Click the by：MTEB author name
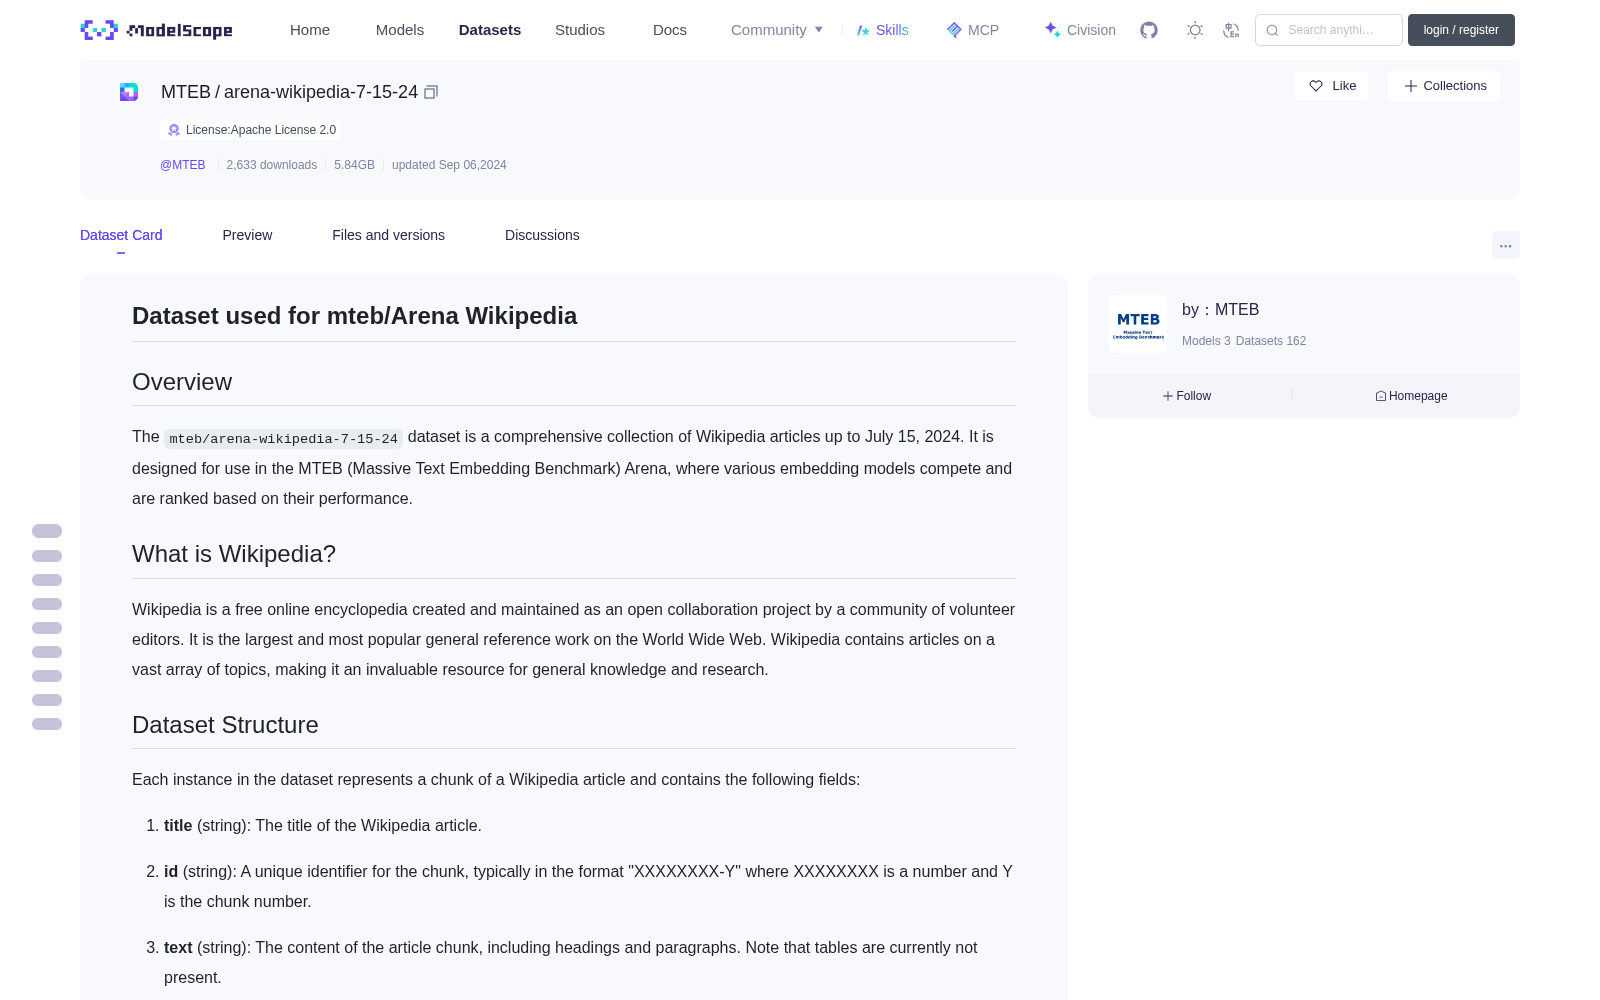Image resolution: width=1600 pixels, height=1000 pixels. pyautogui.click(x=1220, y=310)
